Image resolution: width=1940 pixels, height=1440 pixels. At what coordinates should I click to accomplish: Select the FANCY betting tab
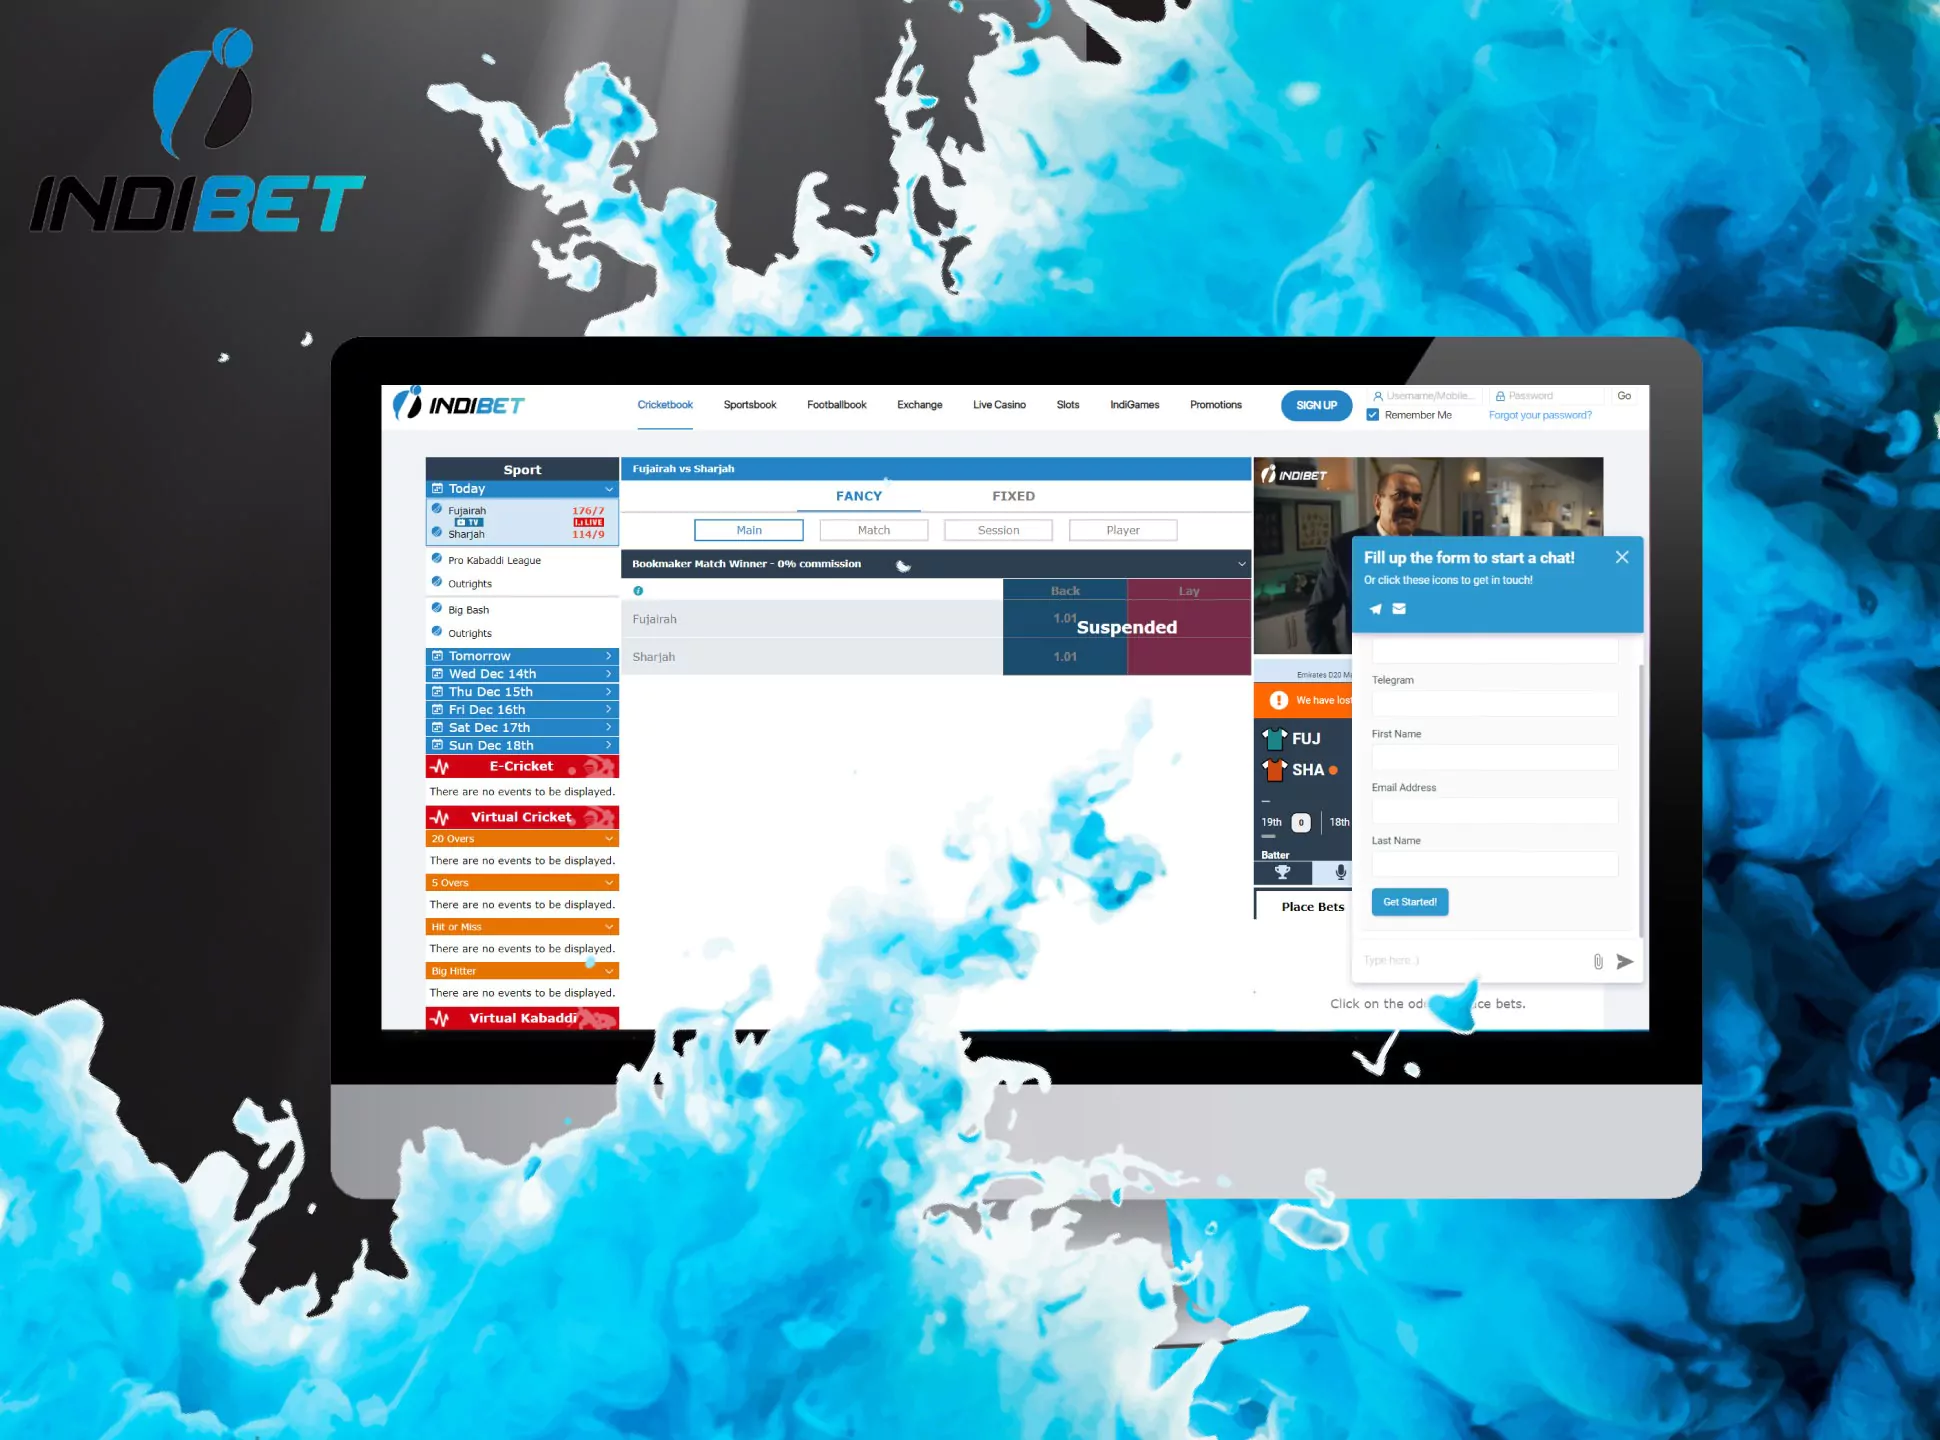856,495
